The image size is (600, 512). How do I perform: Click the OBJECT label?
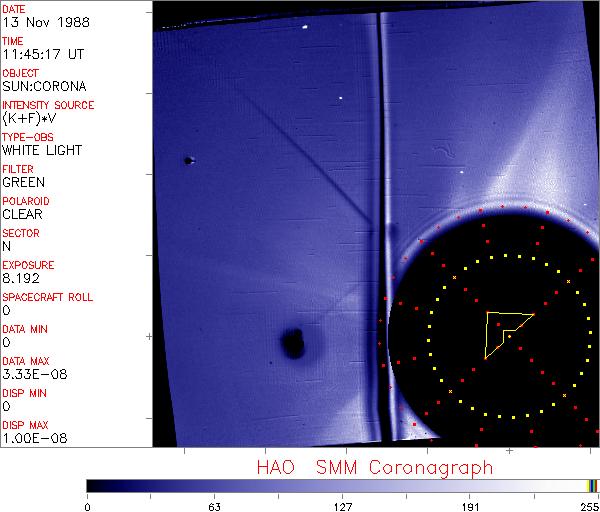pos(20,73)
